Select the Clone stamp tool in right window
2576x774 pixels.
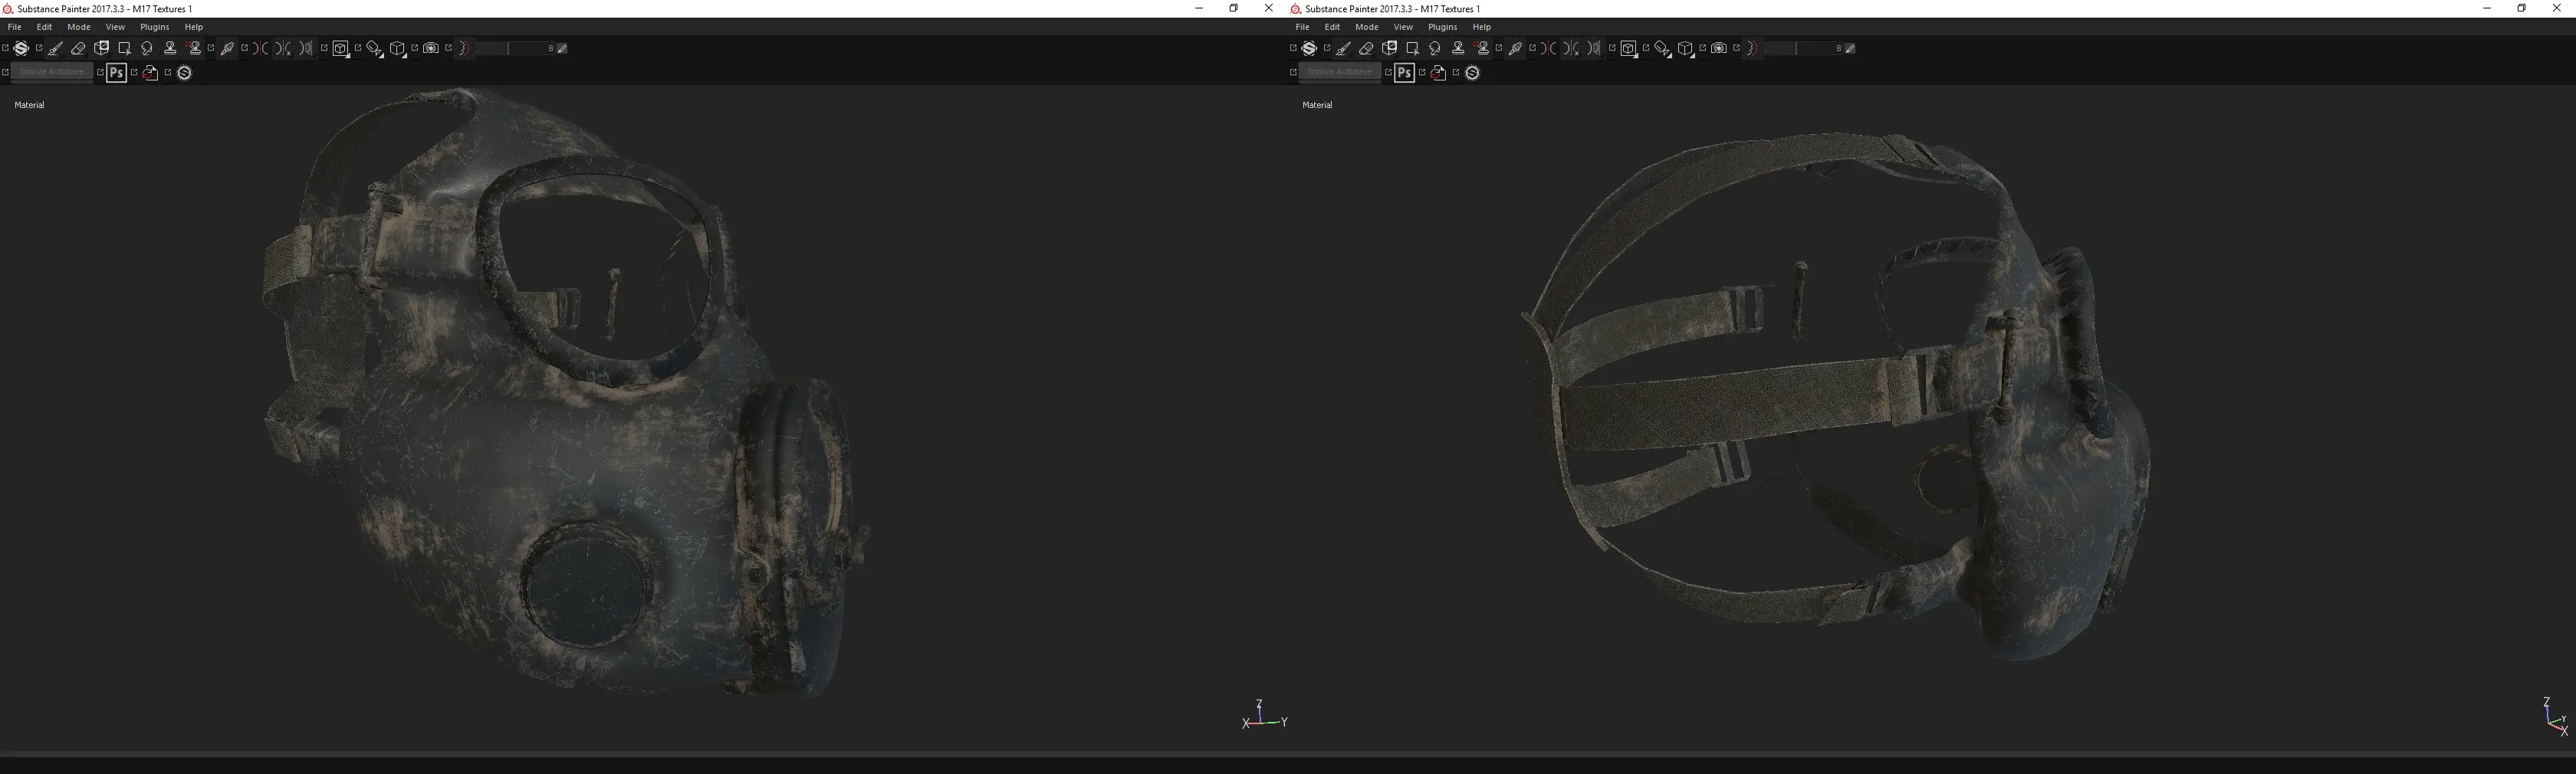point(1458,48)
